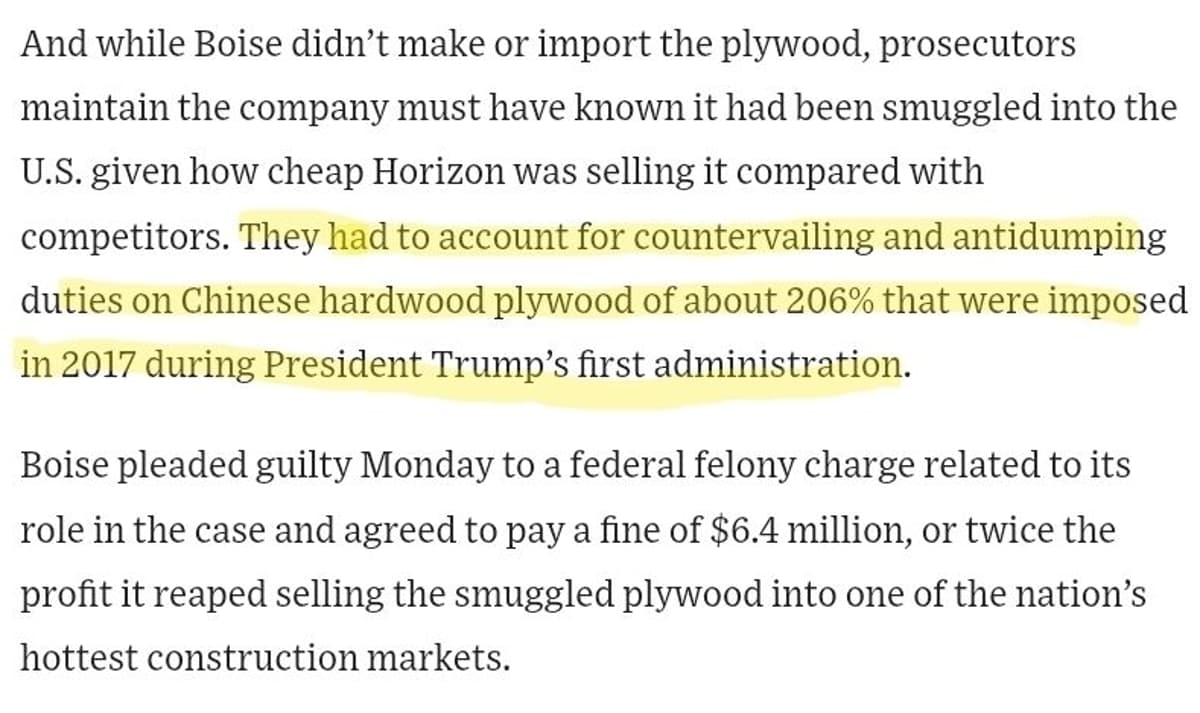Click the word "cheap" in the first paragraph
The height and width of the screenshot is (713, 1200).
pyautogui.click(x=314, y=172)
